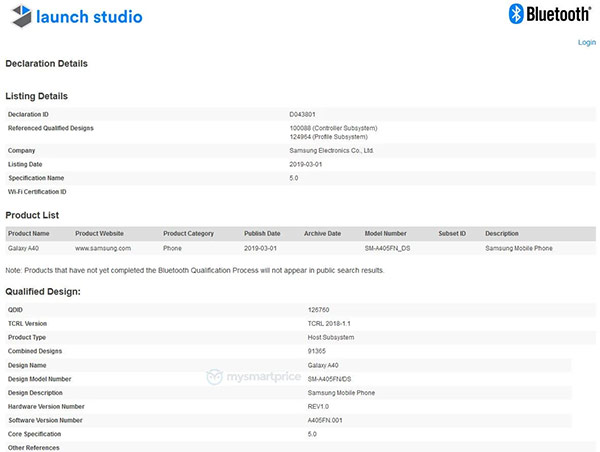Click the Publish Date column header

(x=262, y=233)
